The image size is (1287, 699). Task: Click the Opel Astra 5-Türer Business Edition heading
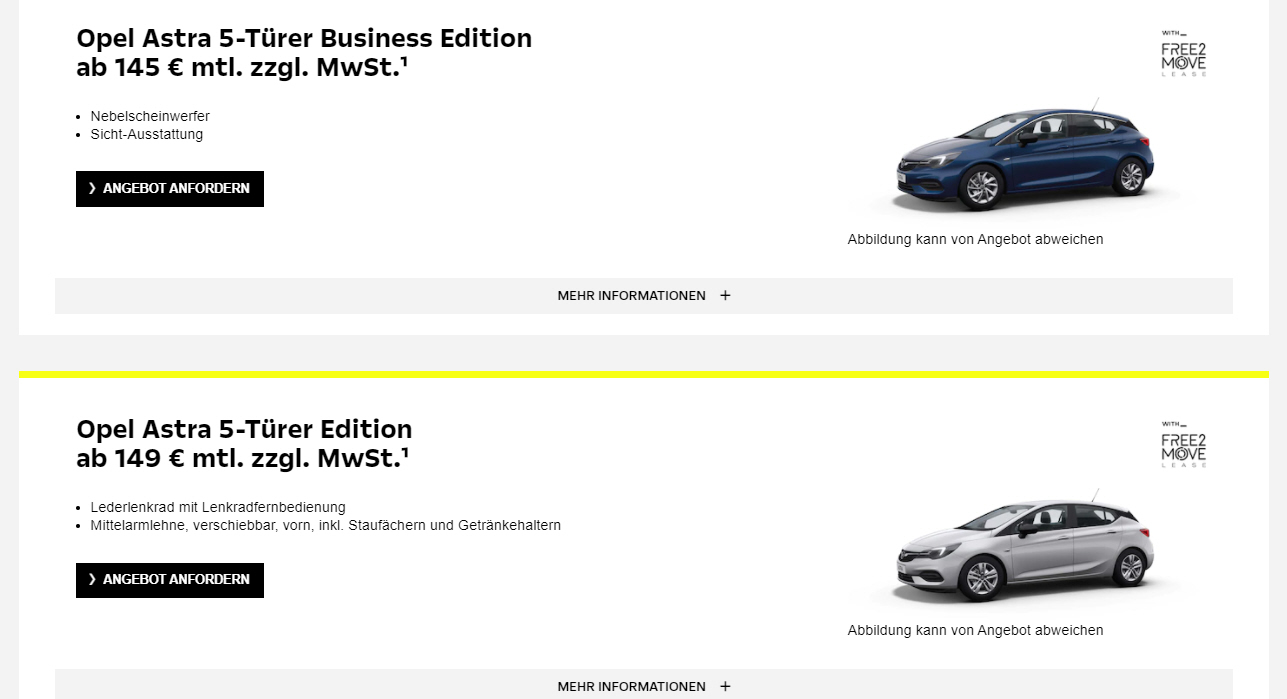(x=304, y=39)
